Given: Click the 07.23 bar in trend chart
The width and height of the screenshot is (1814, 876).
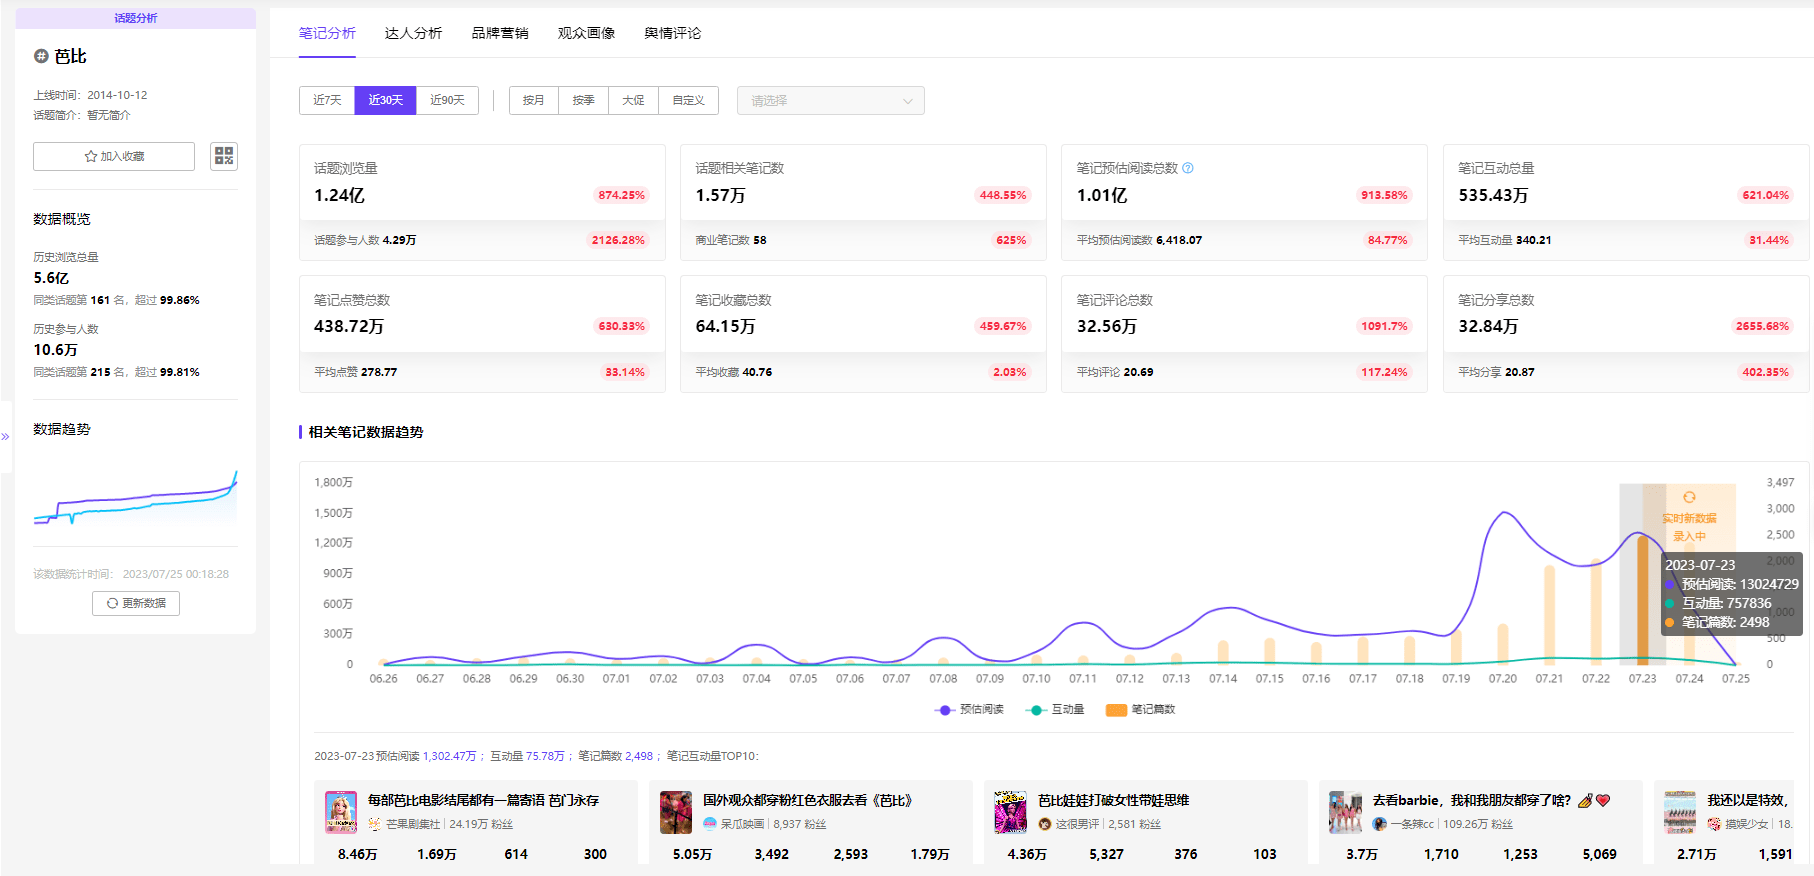Looking at the screenshot, I should [1642, 600].
